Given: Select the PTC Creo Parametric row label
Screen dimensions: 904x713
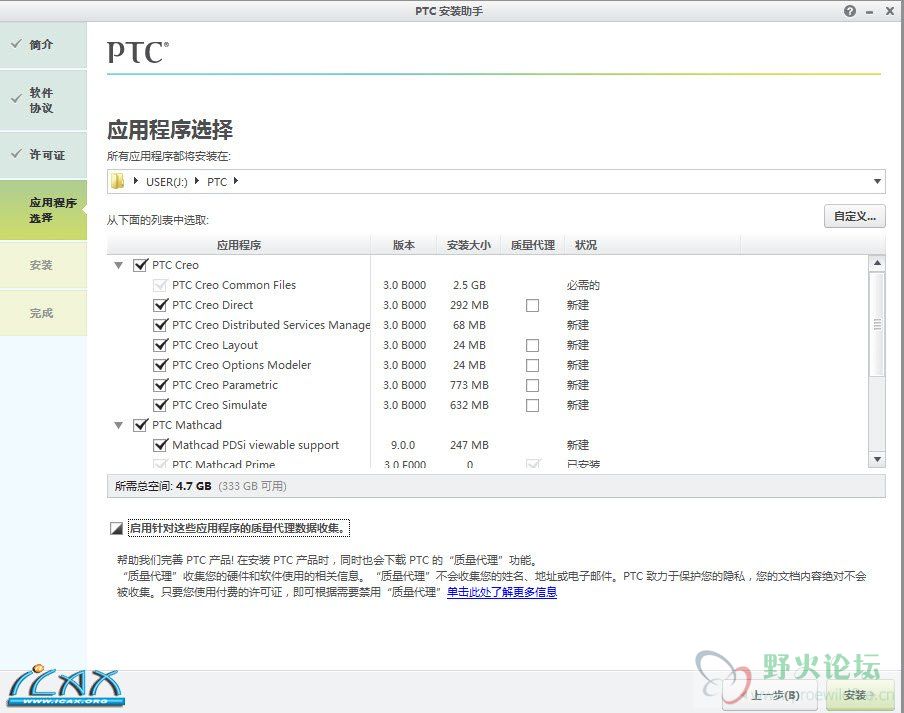Looking at the screenshot, I should pyautogui.click(x=225, y=385).
